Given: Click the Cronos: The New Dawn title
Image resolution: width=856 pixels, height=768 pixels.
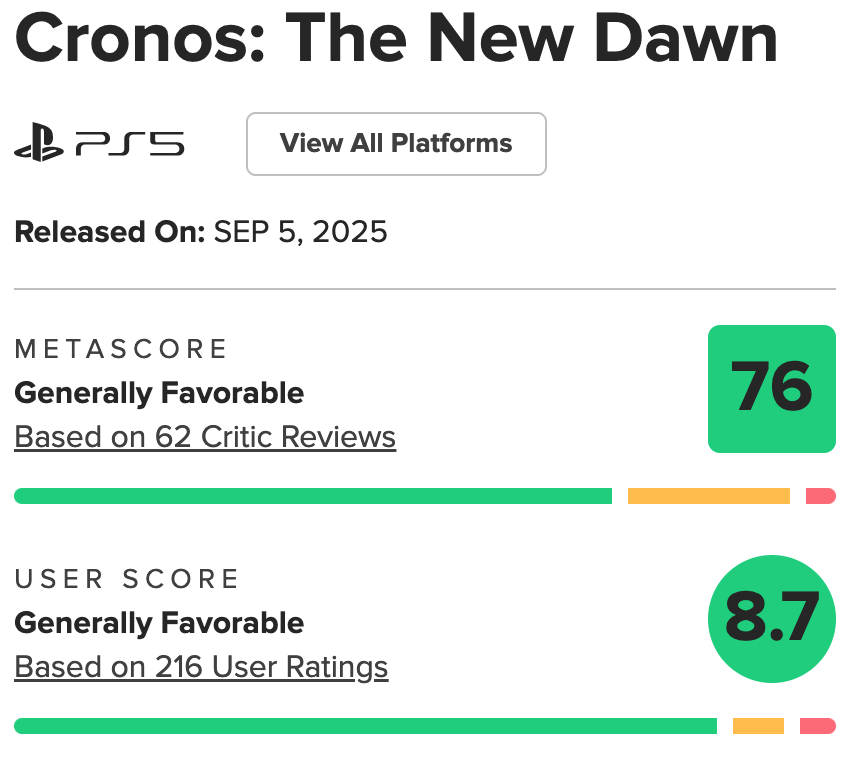Looking at the screenshot, I should click(x=396, y=38).
